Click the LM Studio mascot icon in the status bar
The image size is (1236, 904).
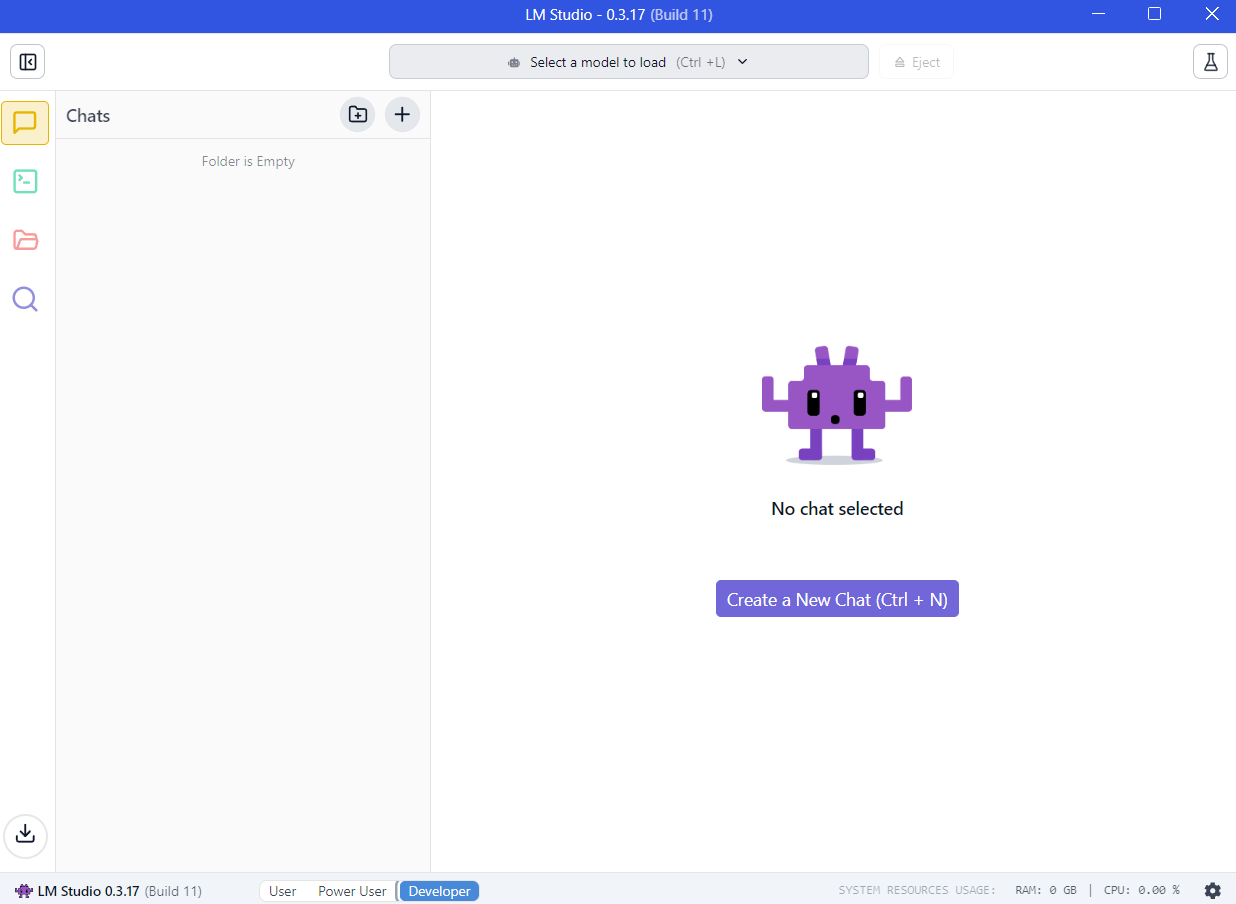click(24, 890)
